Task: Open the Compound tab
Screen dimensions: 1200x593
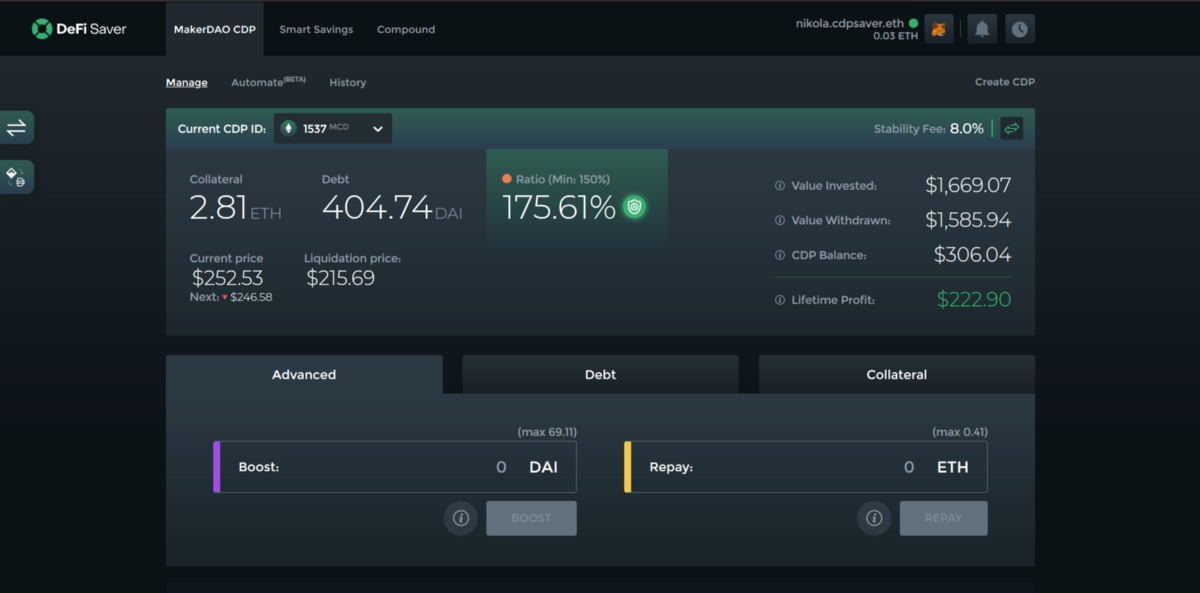Action: [x=406, y=29]
